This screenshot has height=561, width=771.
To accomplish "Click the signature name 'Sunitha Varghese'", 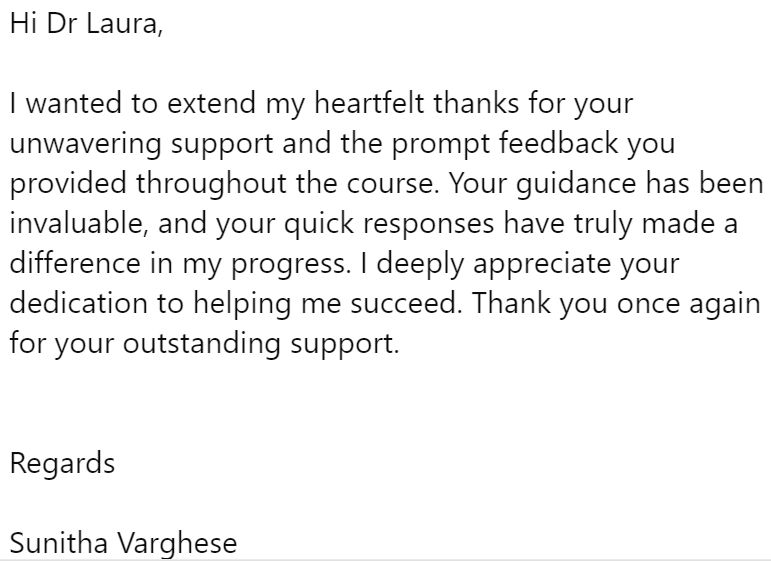I will 123,543.
